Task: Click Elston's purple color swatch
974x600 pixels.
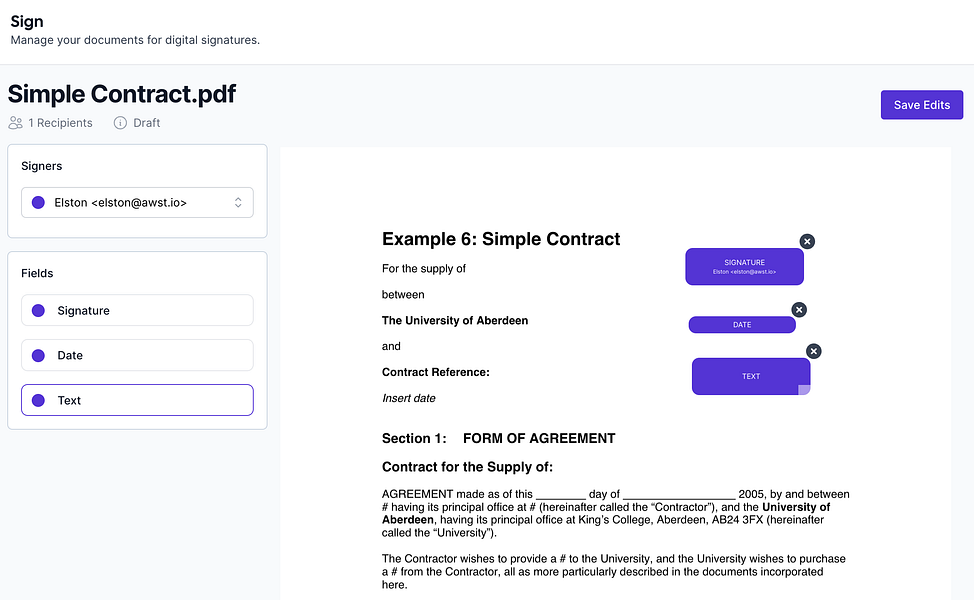Action: 38,202
